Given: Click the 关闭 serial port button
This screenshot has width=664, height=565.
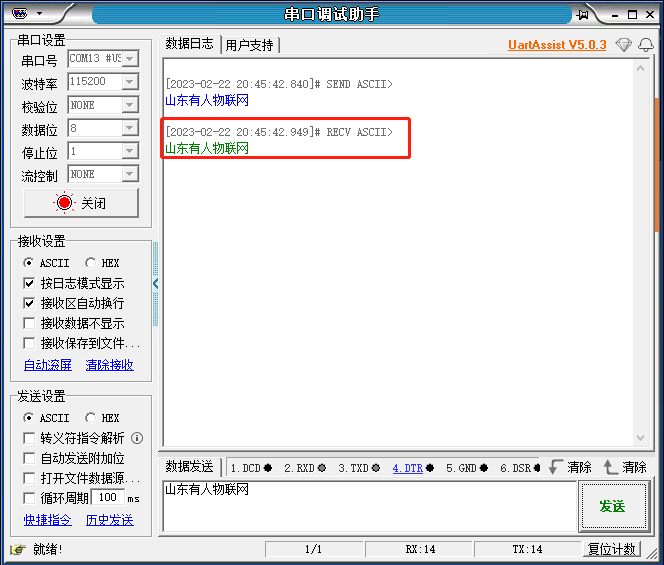Looking at the screenshot, I should tap(81, 203).
